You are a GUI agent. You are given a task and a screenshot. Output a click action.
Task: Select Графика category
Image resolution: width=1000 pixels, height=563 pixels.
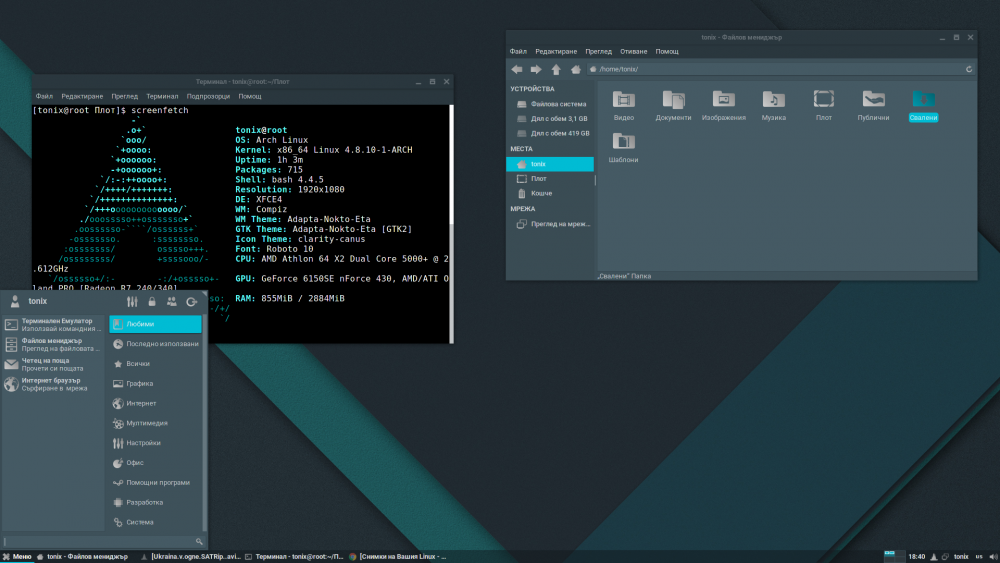155,383
